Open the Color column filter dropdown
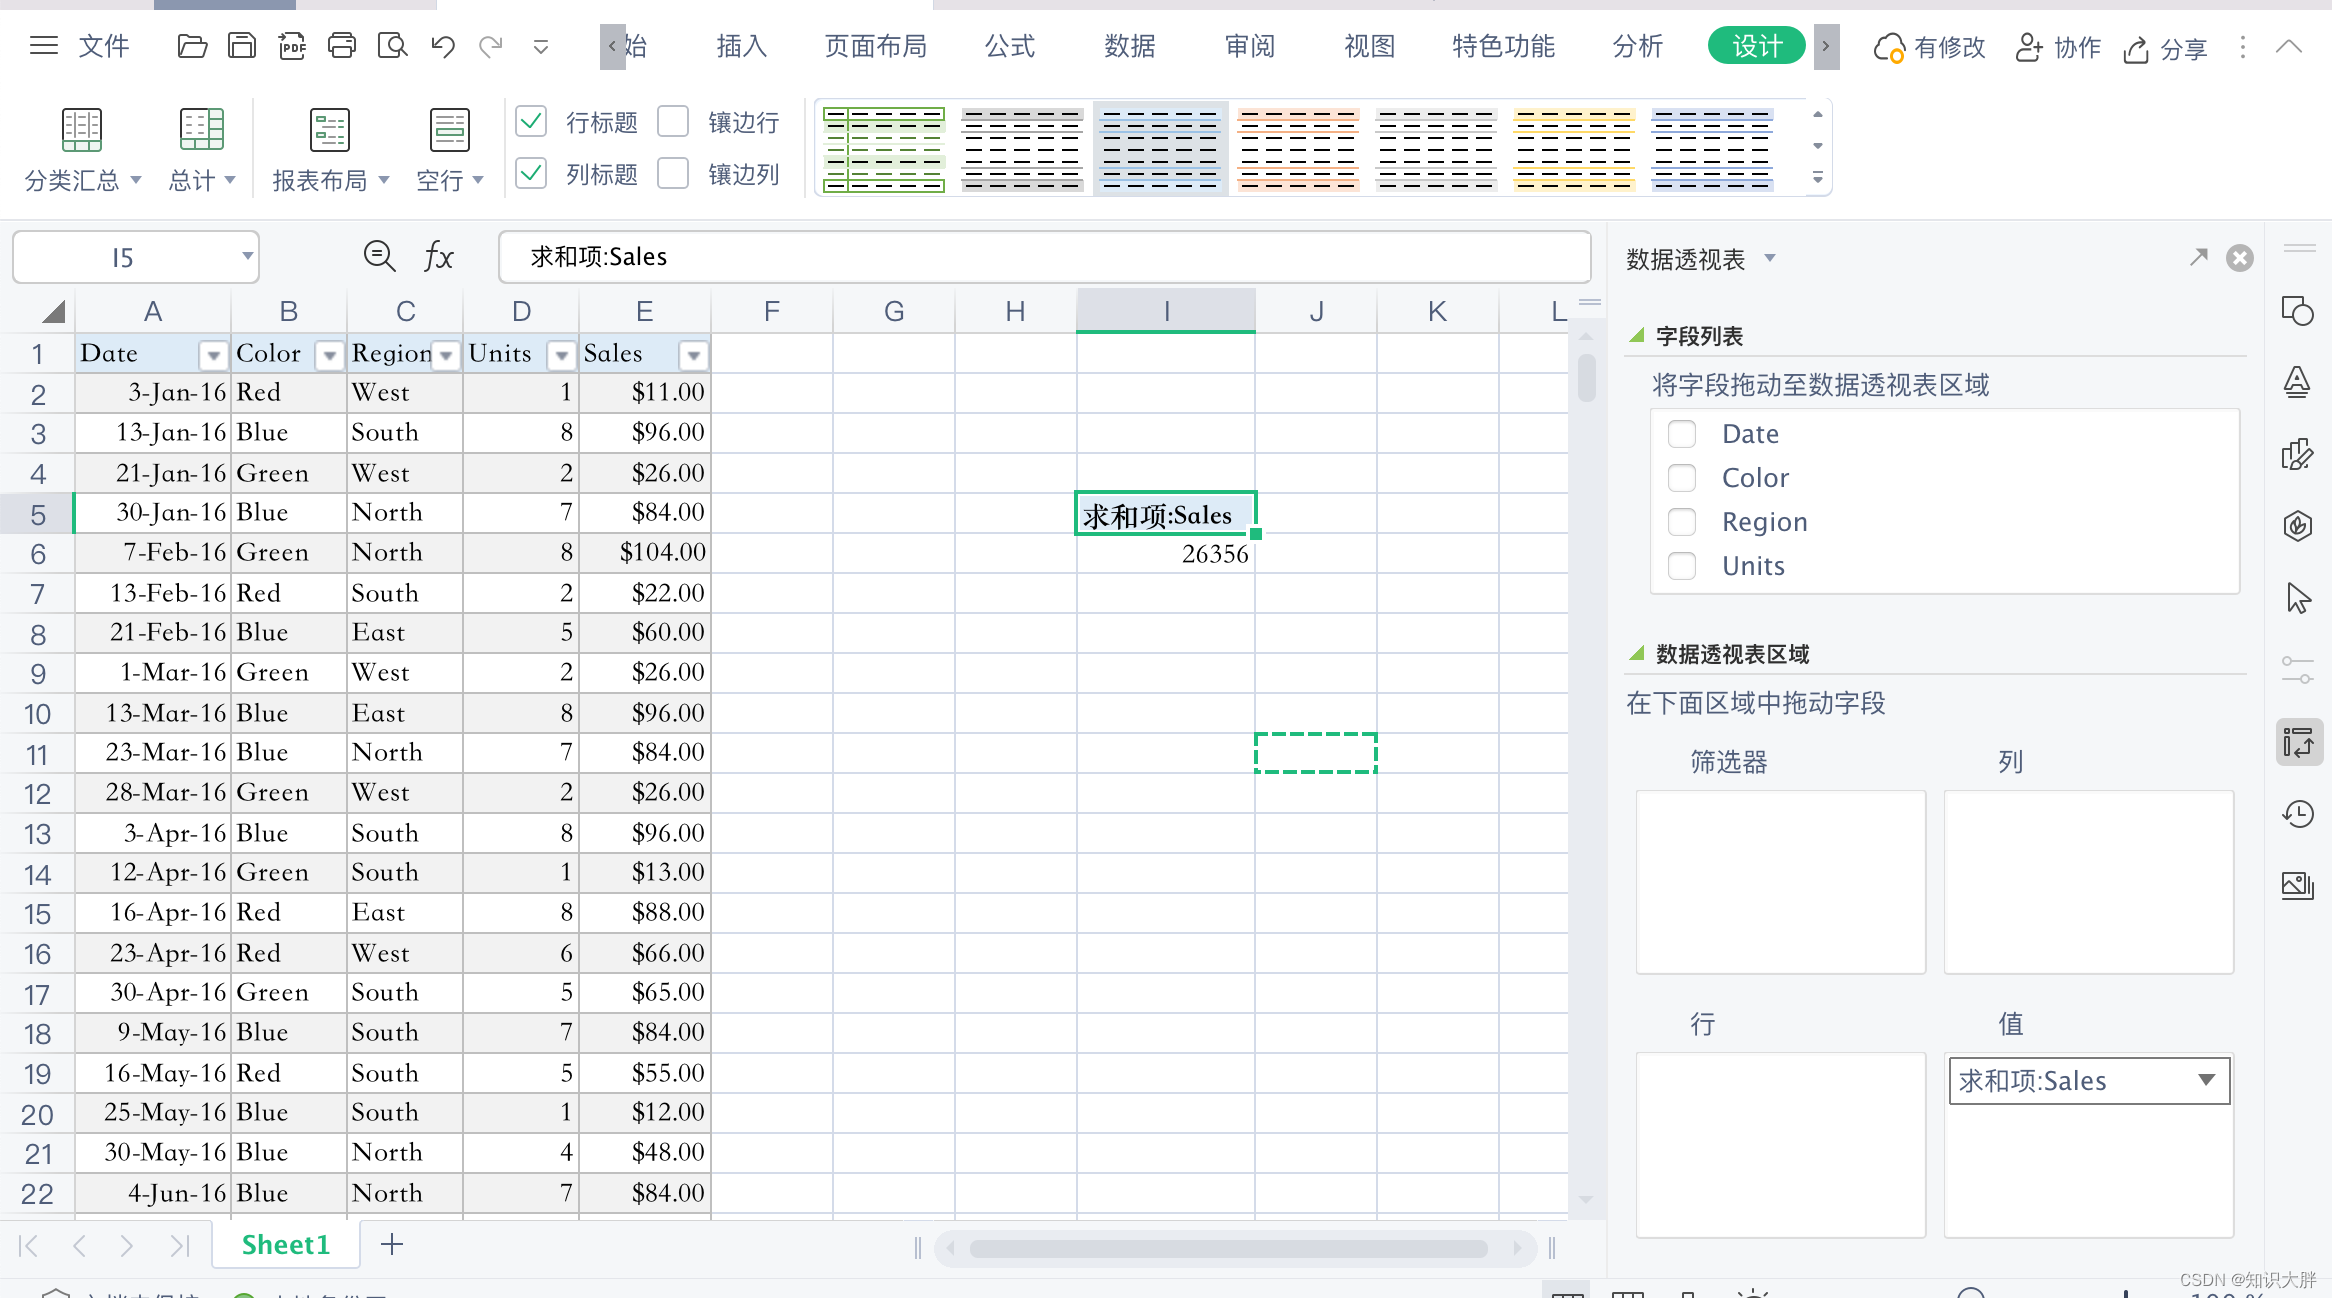This screenshot has height=1298, width=2332. [329, 355]
